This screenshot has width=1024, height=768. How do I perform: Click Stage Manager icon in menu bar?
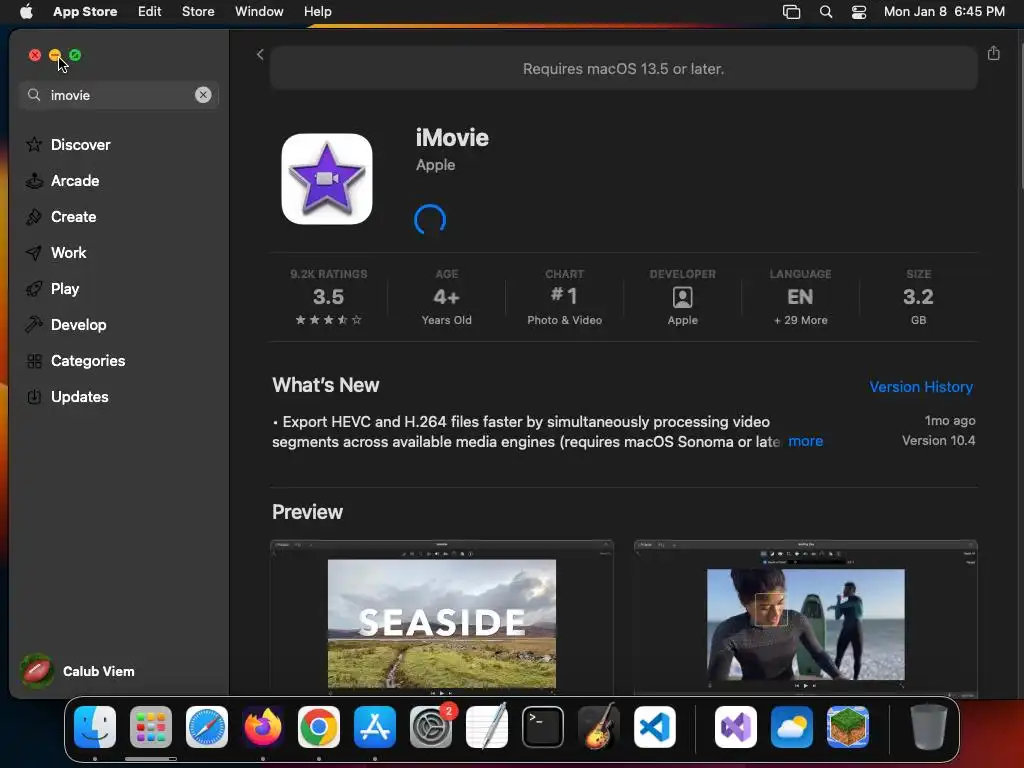pos(792,12)
